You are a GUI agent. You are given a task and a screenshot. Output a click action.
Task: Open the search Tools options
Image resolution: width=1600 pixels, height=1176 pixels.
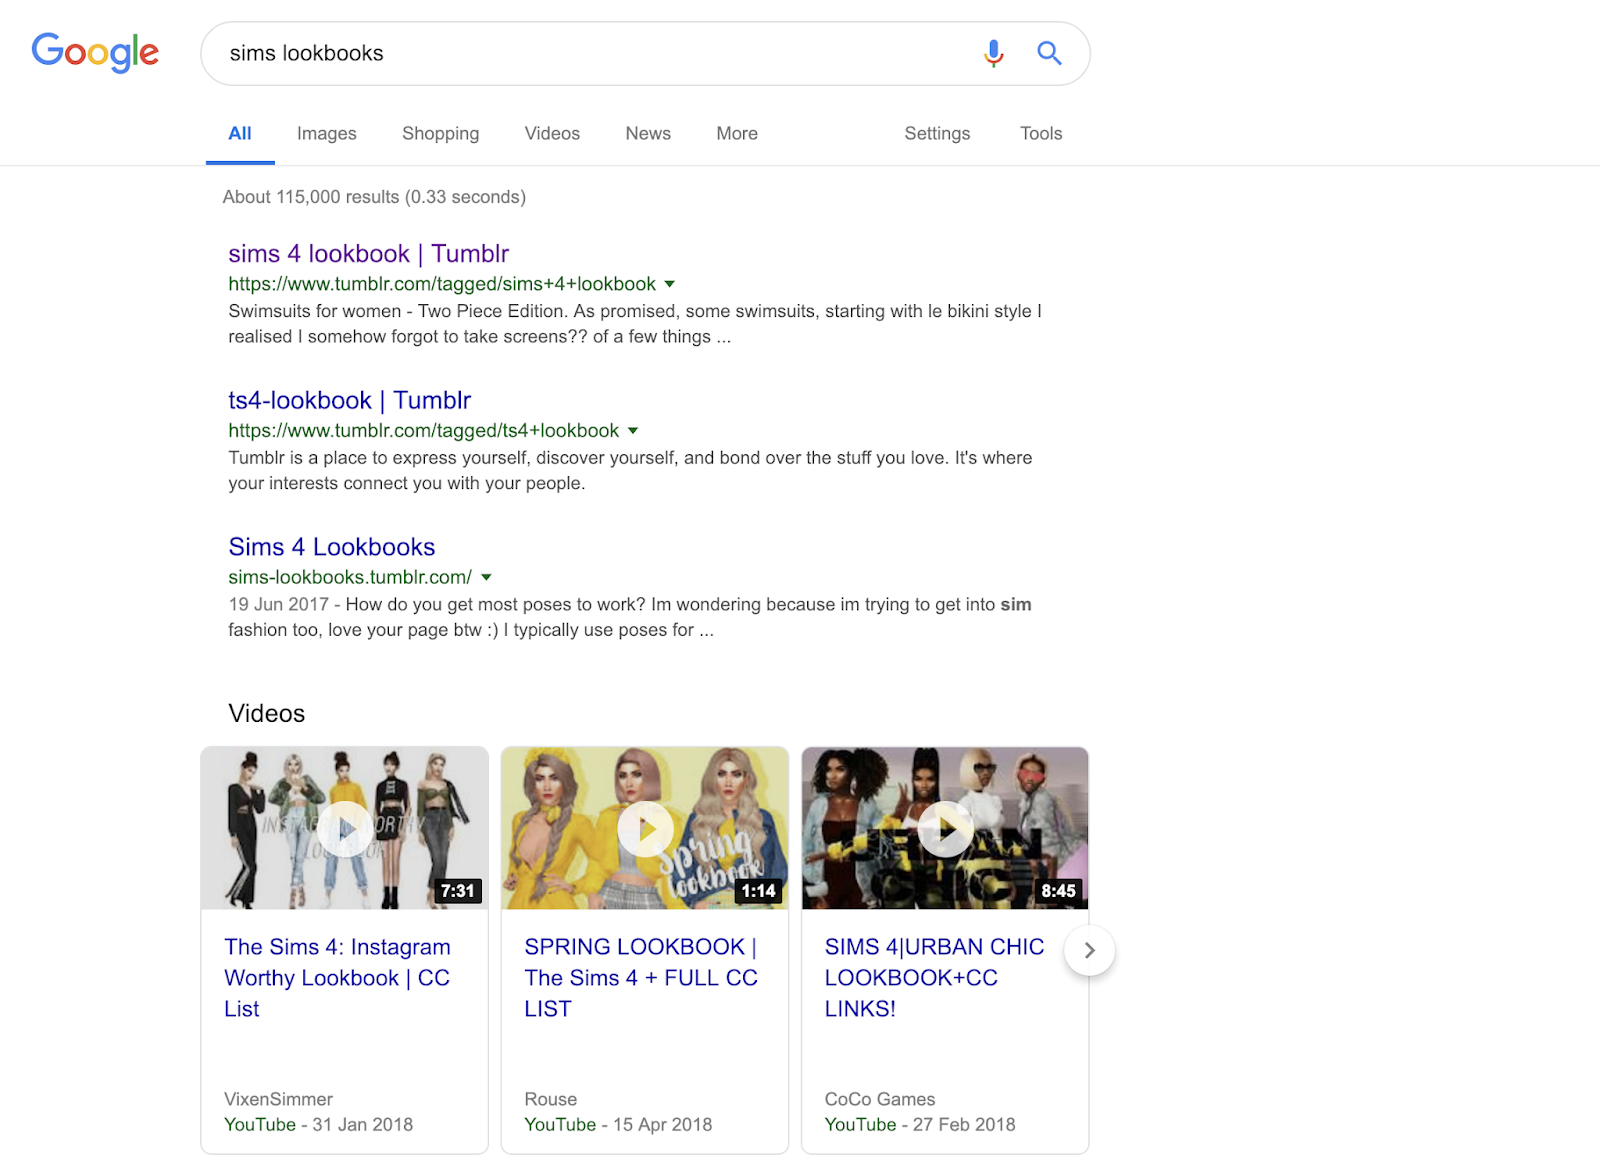[x=1041, y=133]
